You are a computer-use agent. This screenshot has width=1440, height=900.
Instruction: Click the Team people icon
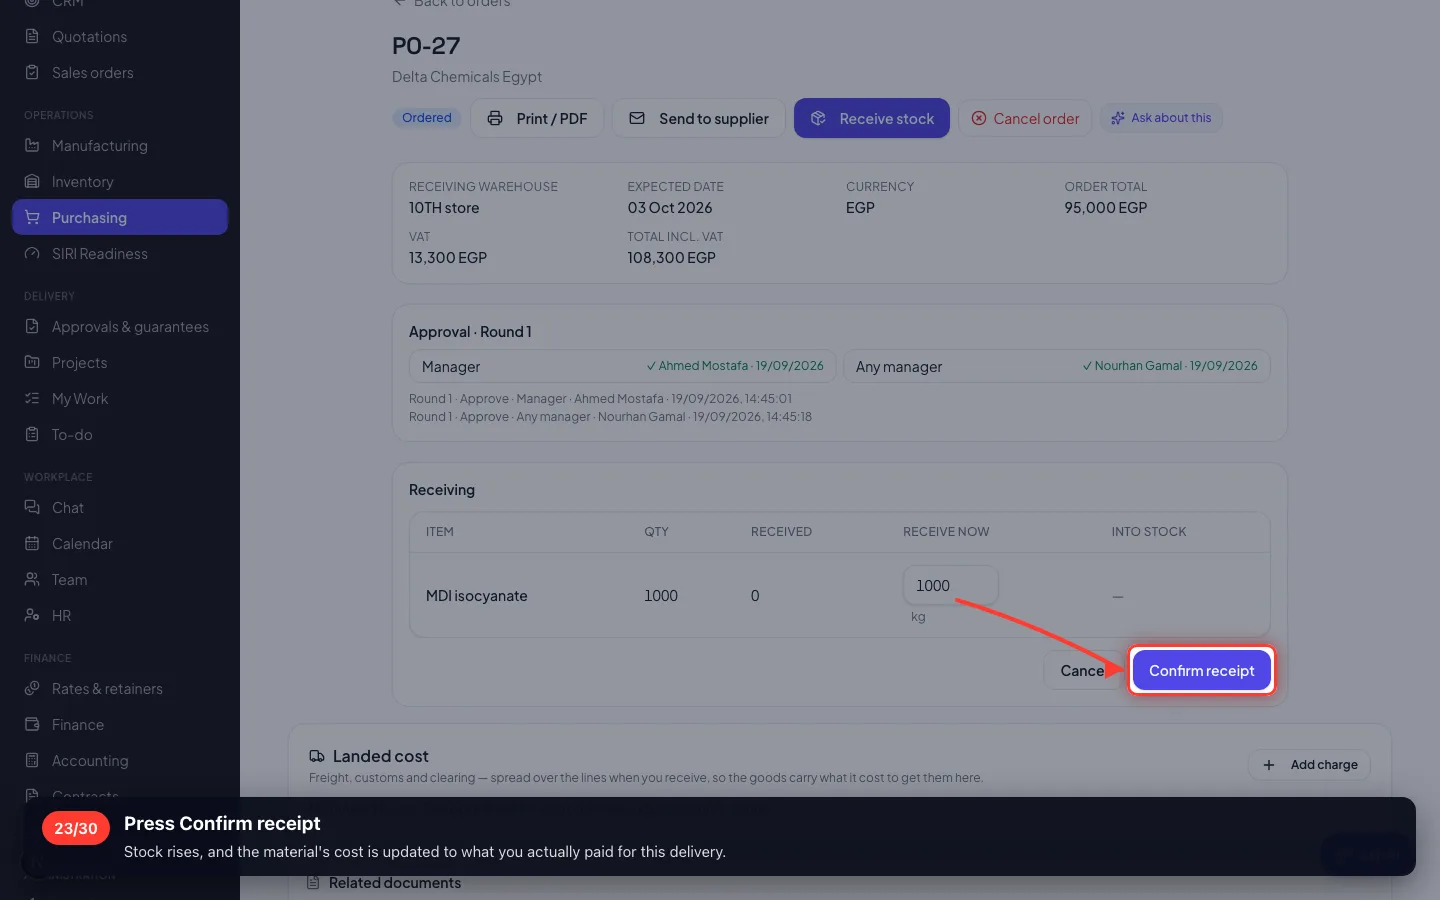coord(32,580)
